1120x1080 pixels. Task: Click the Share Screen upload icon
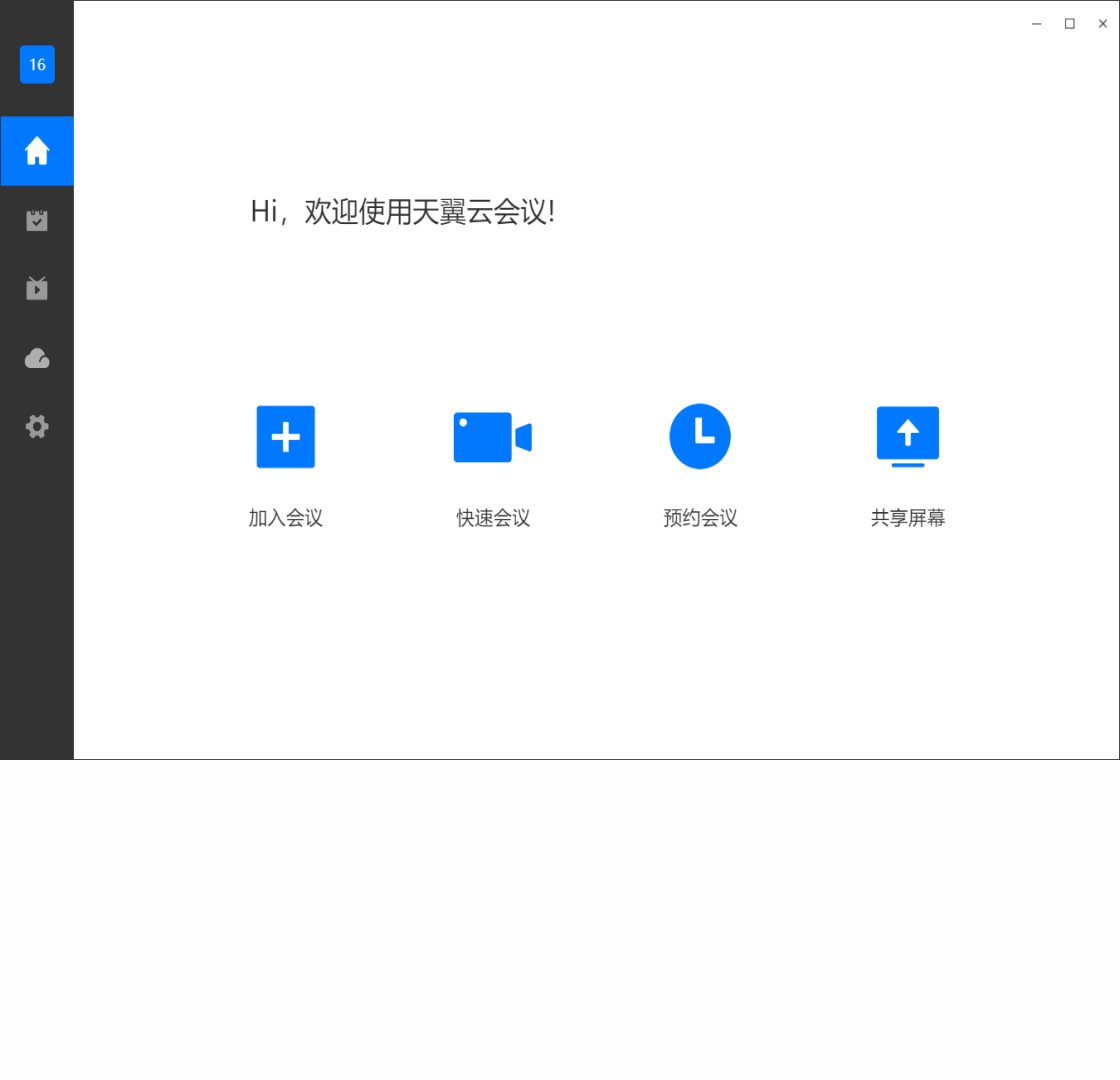coord(908,436)
